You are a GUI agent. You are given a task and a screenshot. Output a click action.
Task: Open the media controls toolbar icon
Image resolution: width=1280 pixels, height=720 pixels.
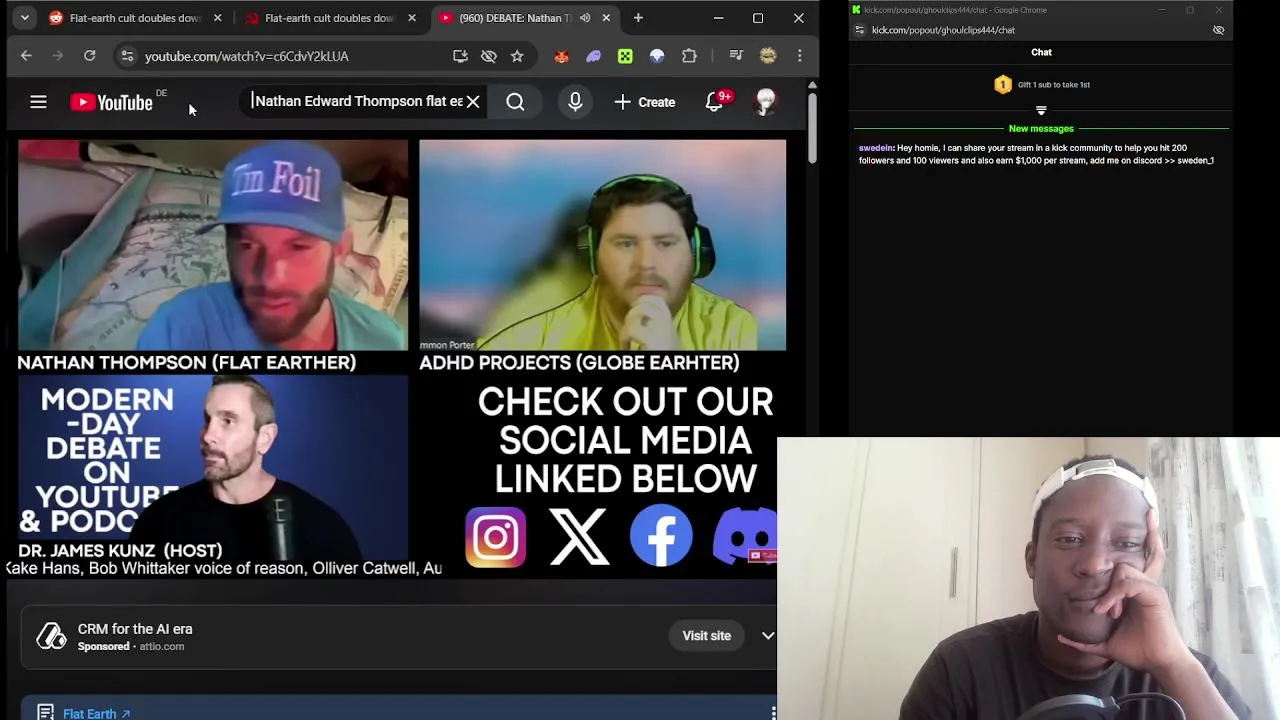[x=736, y=56]
